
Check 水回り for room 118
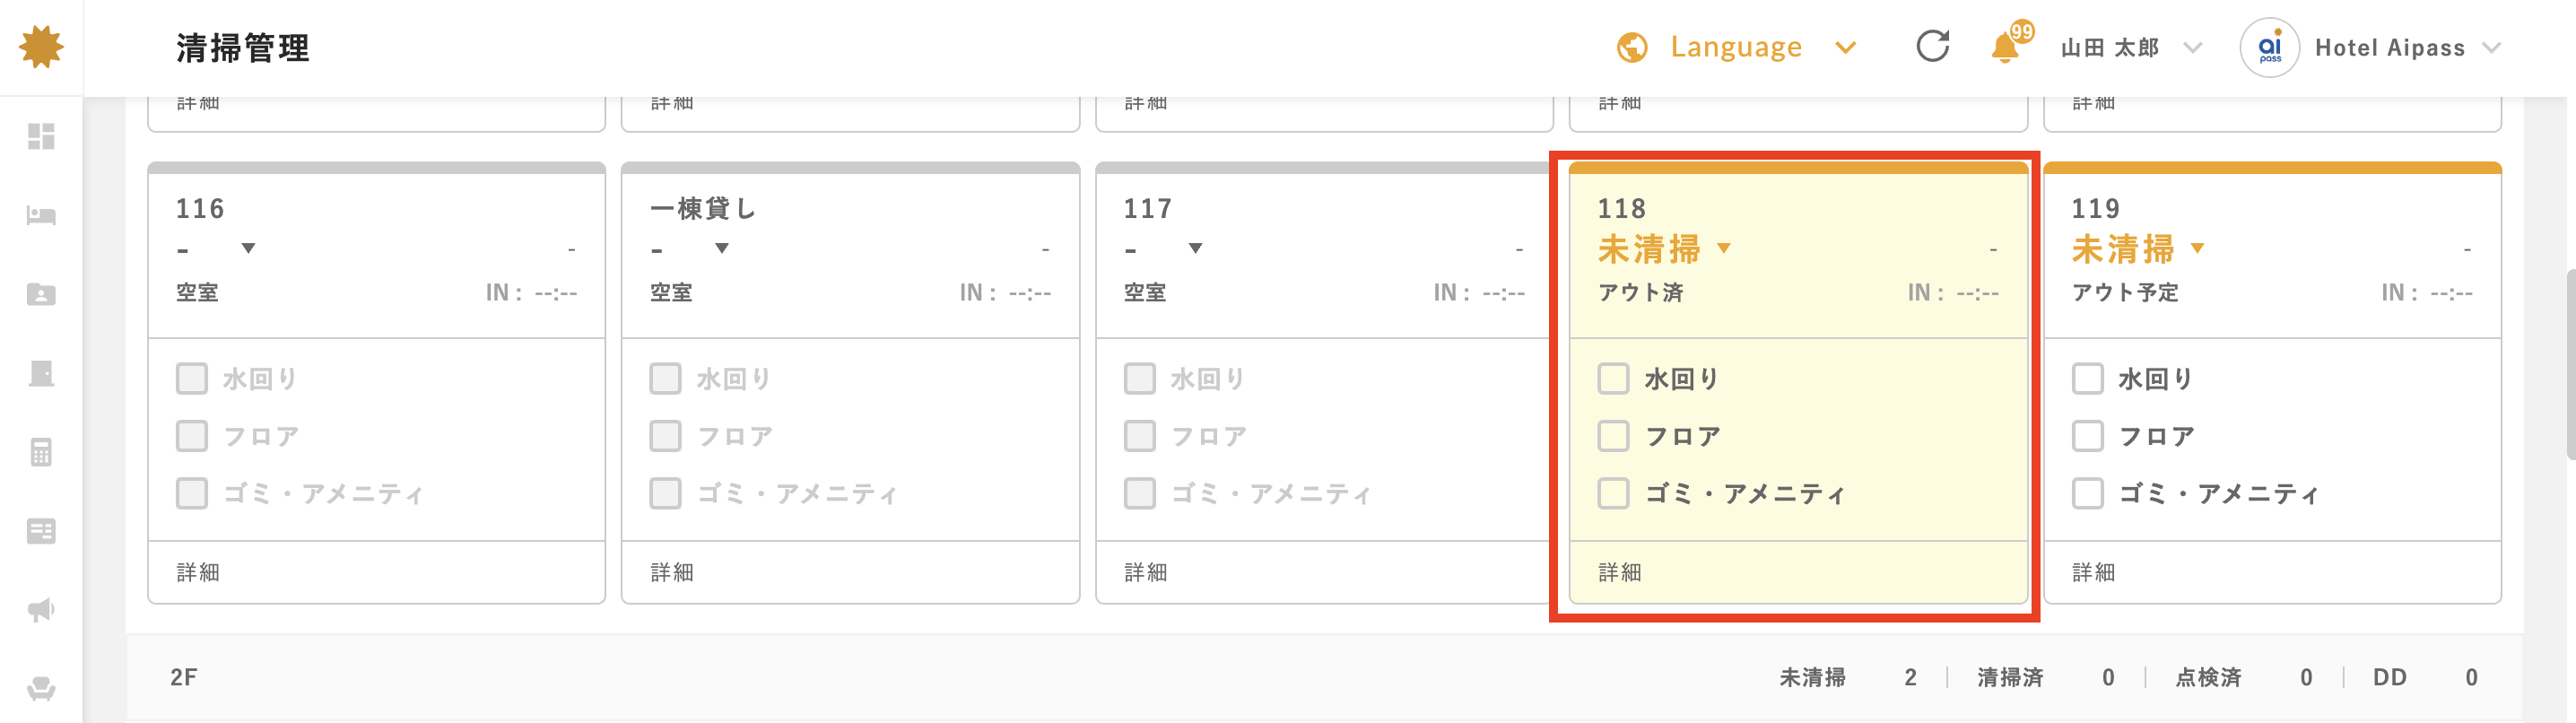(x=1613, y=379)
